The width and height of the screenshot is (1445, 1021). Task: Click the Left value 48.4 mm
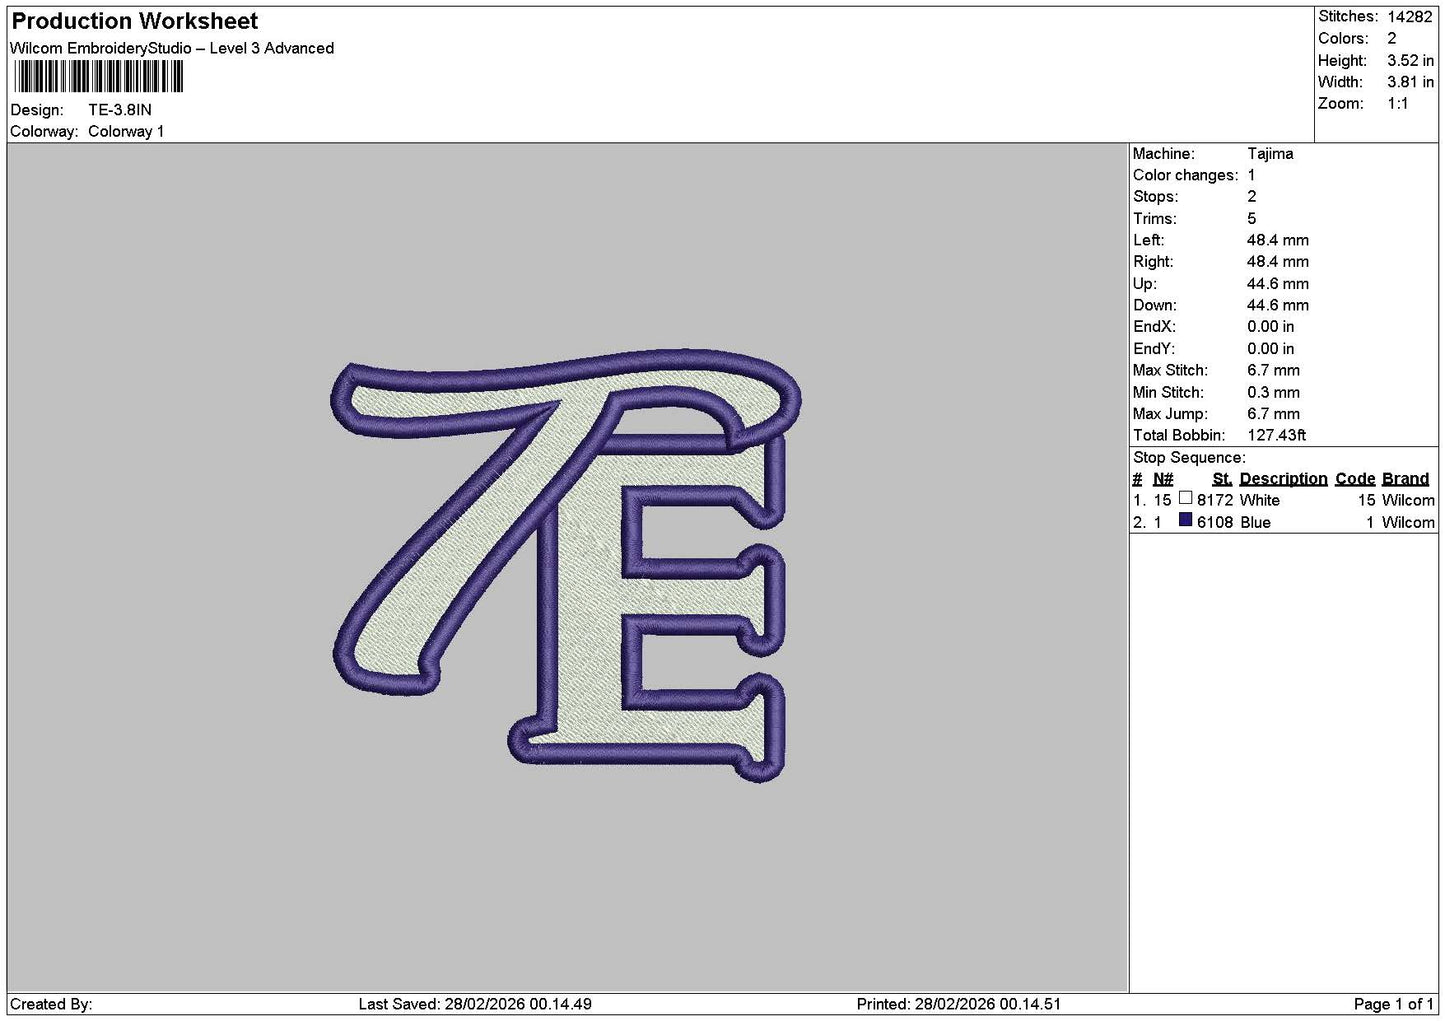pos(1278,240)
